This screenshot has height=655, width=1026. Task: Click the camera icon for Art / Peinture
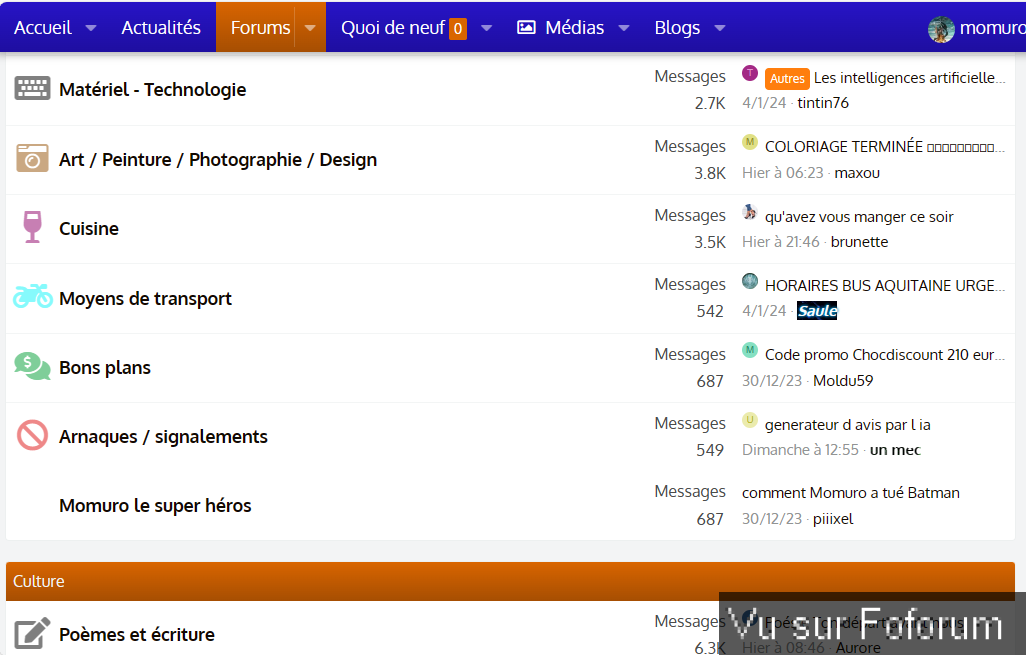[x=32, y=158]
